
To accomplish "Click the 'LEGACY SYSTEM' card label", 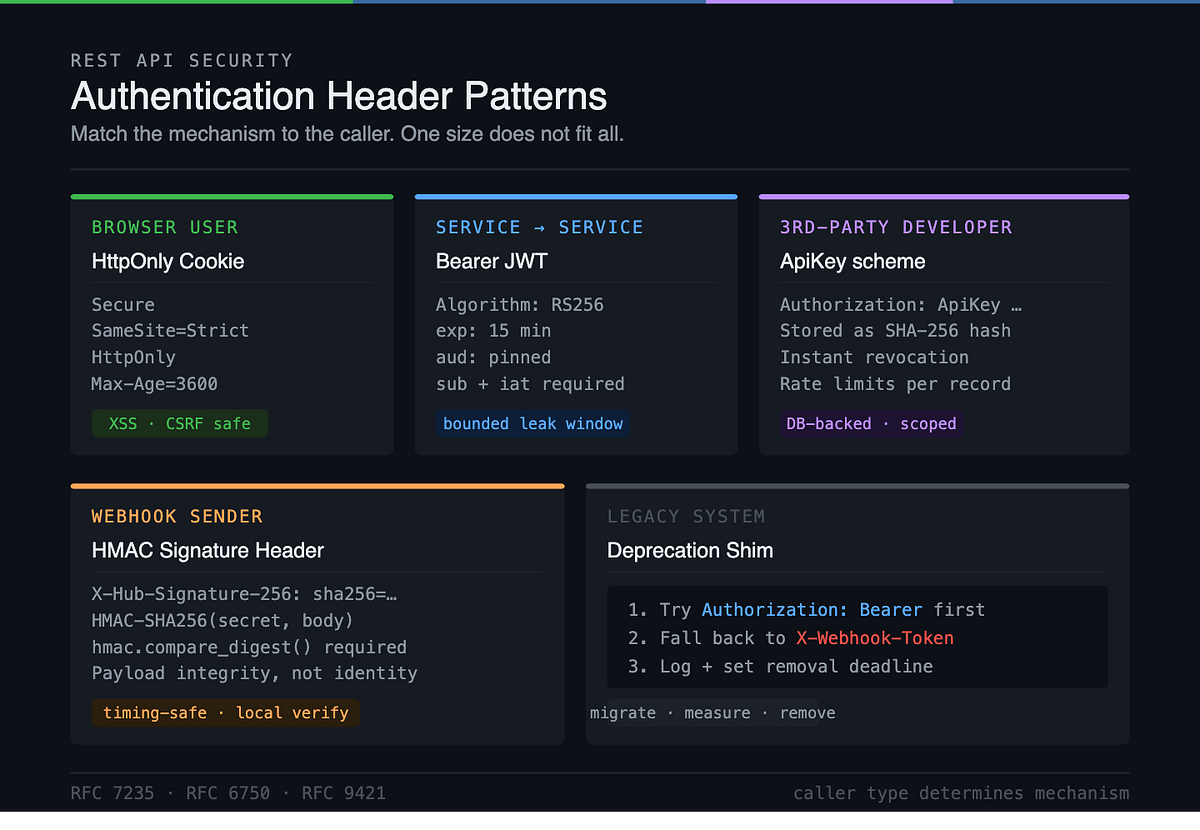I will [x=686, y=516].
